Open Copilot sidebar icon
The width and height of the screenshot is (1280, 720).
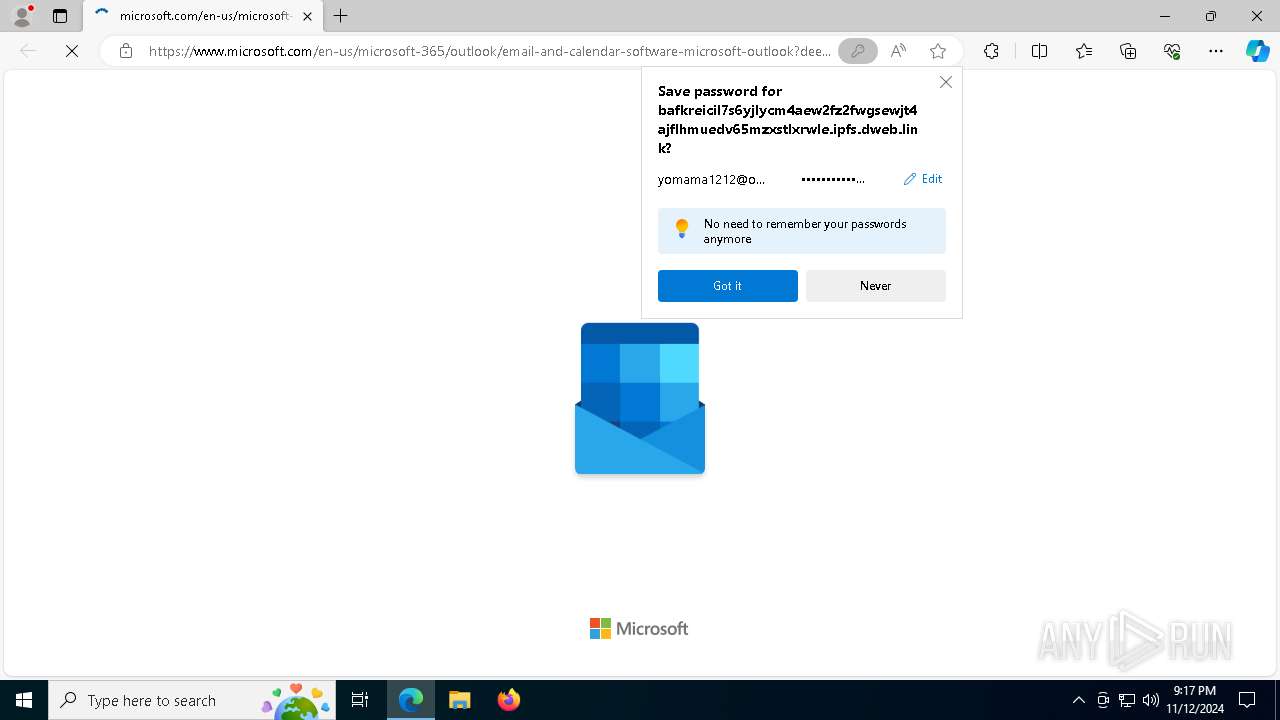tap(1257, 51)
